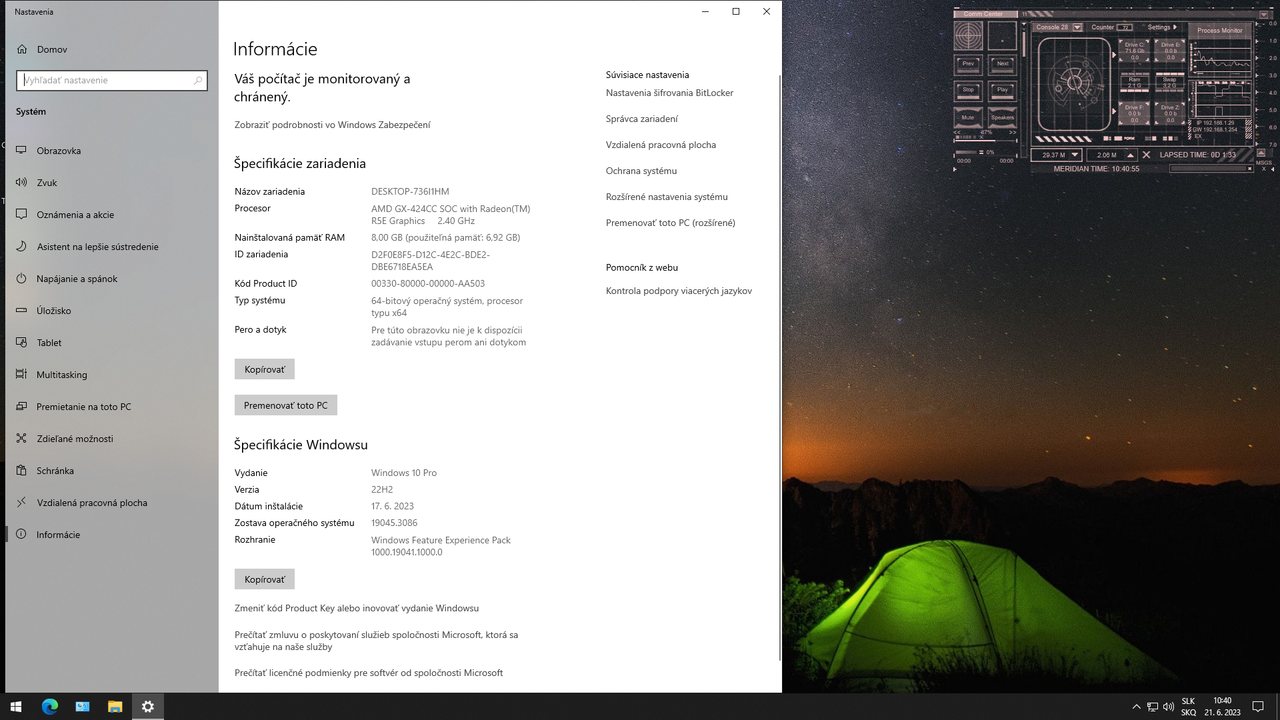Open the Mail app on the taskbar
This screenshot has height=720, width=1280.
(82, 706)
